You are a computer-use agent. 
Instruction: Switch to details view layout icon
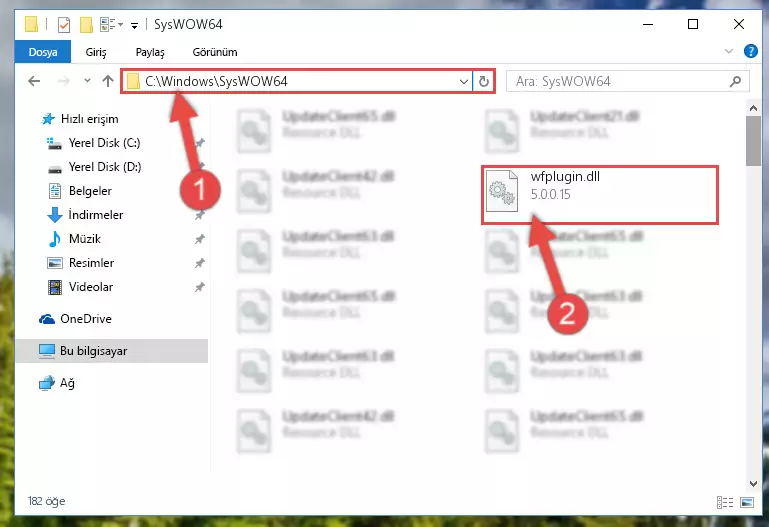pos(725,502)
